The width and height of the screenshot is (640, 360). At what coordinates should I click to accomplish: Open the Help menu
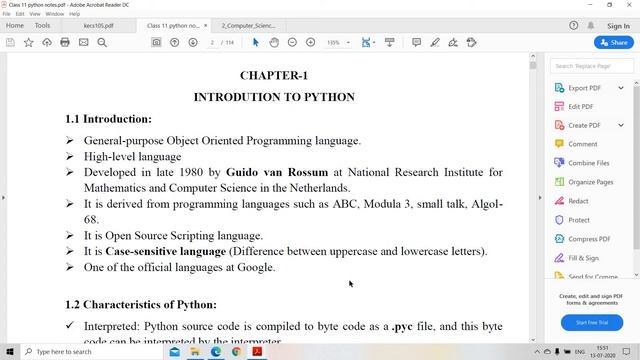74,14
